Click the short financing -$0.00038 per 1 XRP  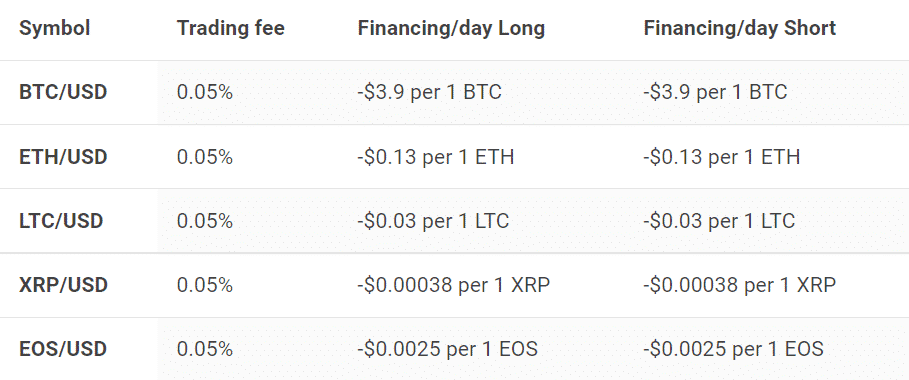pos(740,285)
